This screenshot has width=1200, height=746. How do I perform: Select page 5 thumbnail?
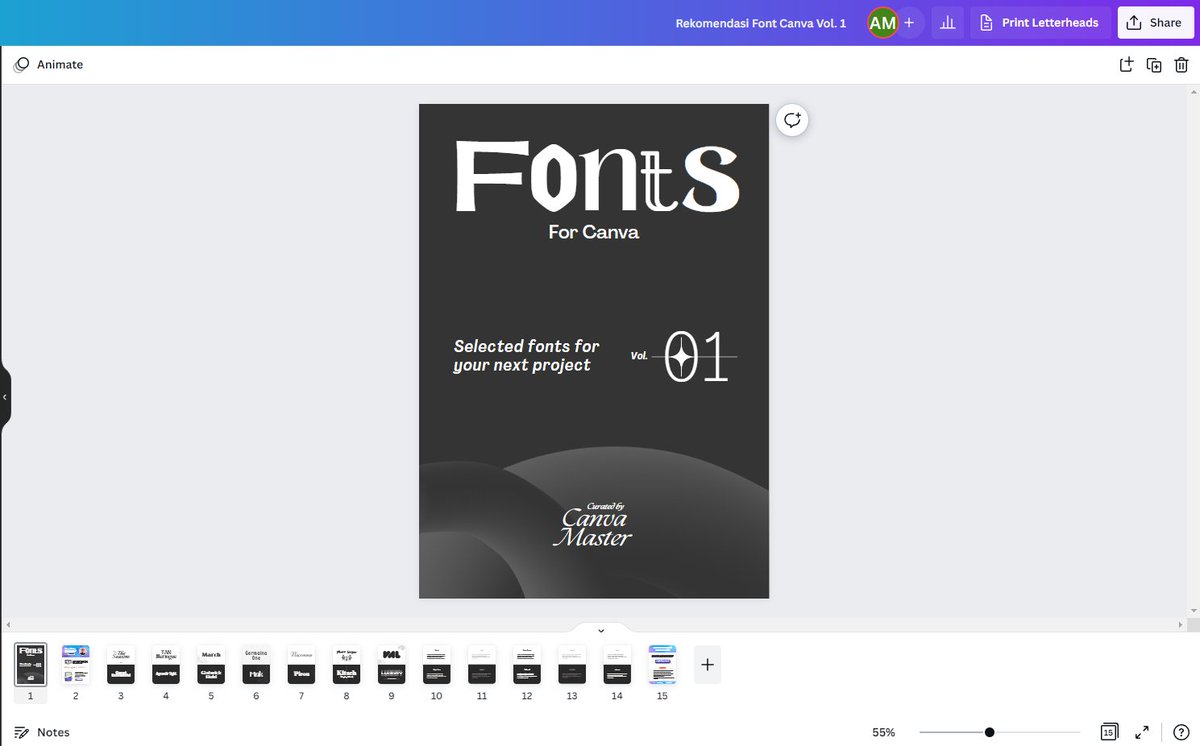(211, 664)
